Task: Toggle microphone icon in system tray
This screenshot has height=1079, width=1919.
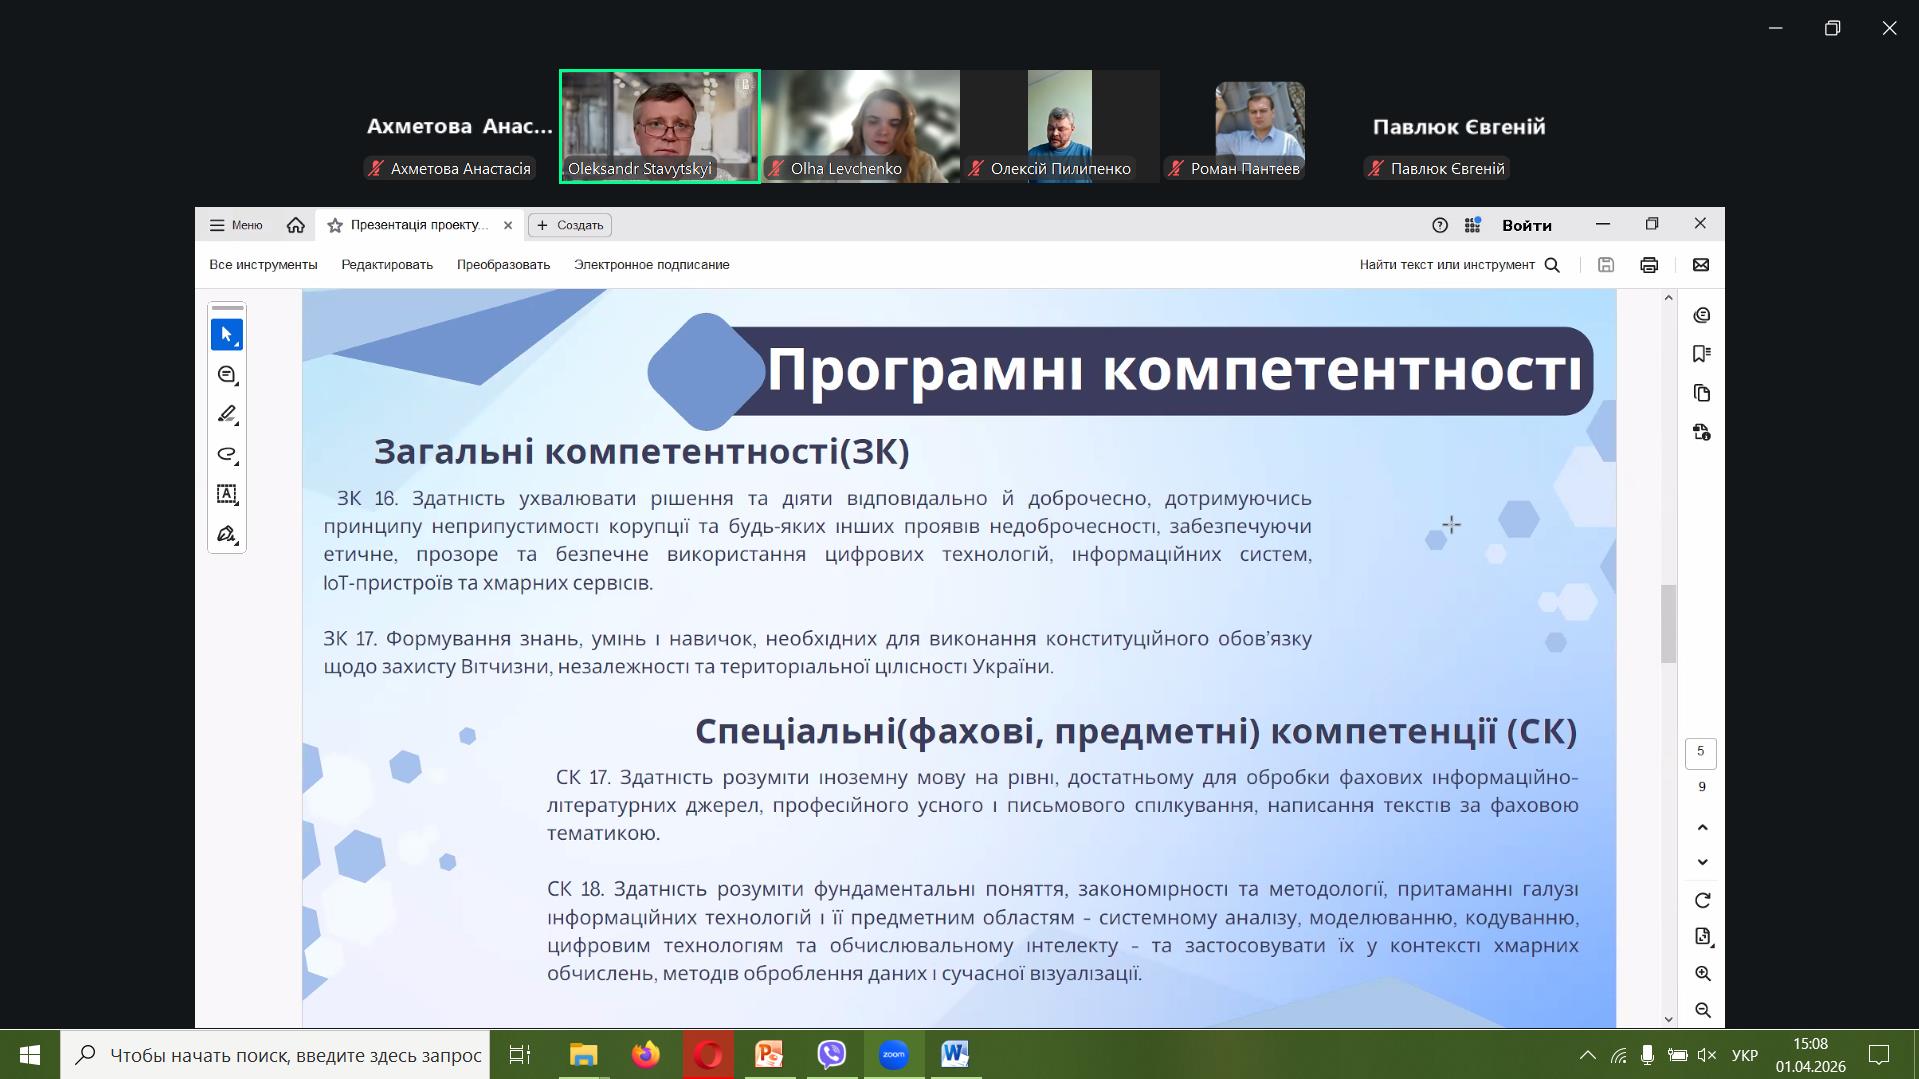Action: (x=1647, y=1055)
